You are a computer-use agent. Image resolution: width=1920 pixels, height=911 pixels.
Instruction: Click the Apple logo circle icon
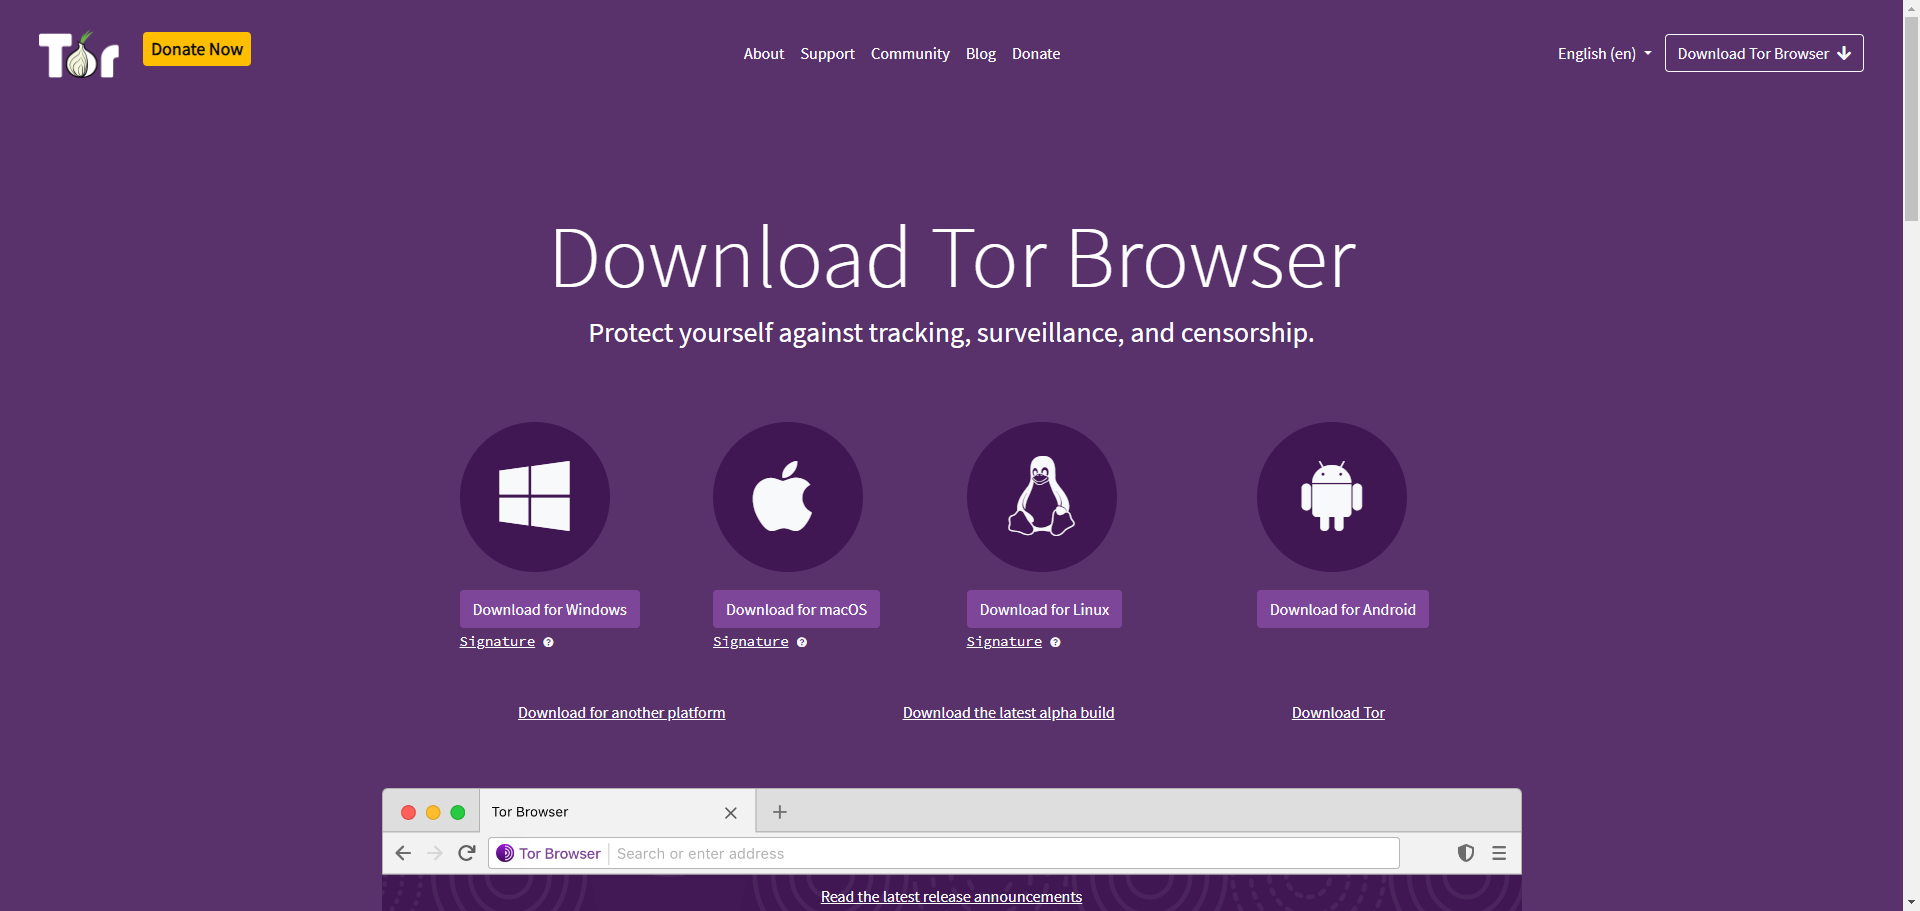[788, 497]
